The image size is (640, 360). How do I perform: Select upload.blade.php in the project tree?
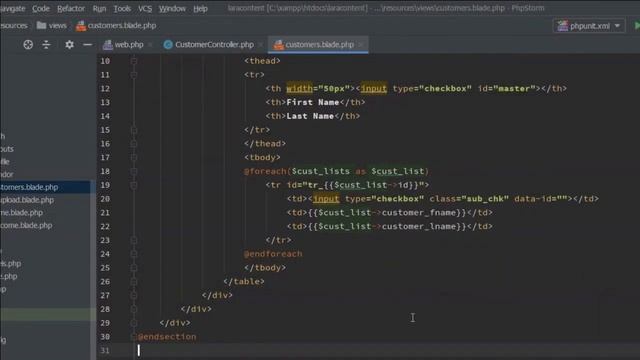[x=27, y=200]
